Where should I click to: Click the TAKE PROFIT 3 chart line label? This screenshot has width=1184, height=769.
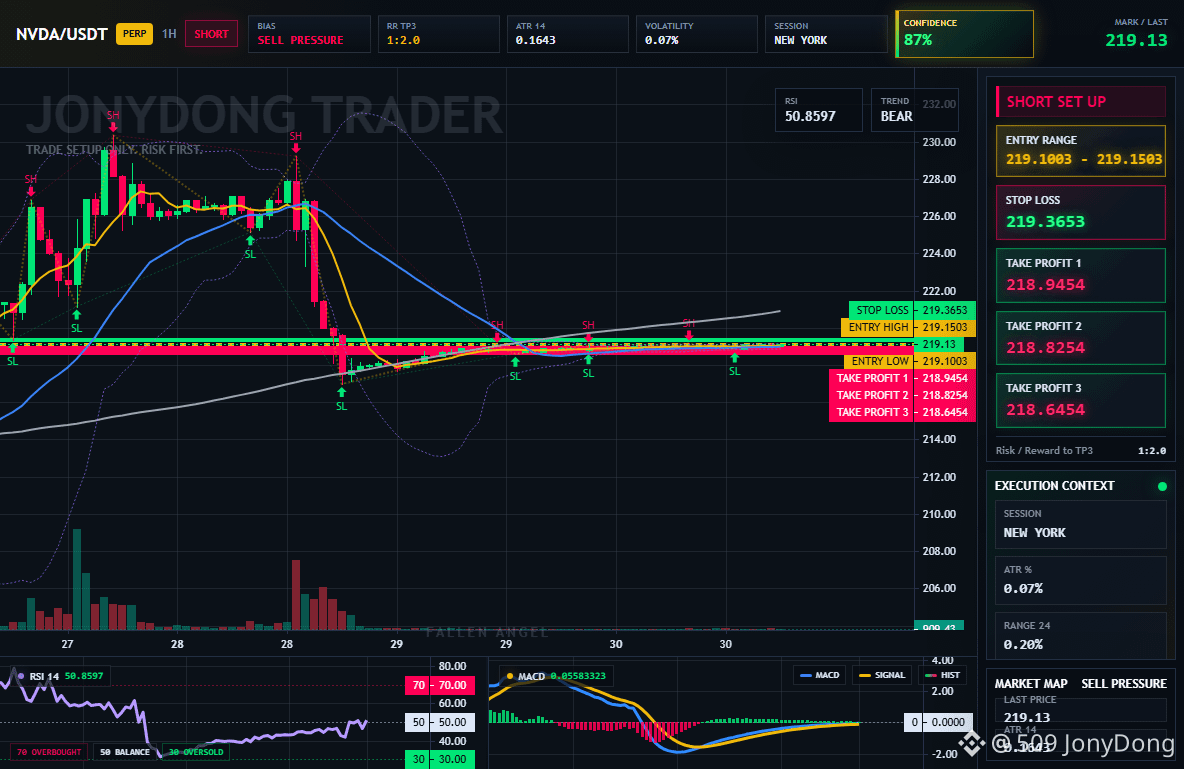click(902, 412)
